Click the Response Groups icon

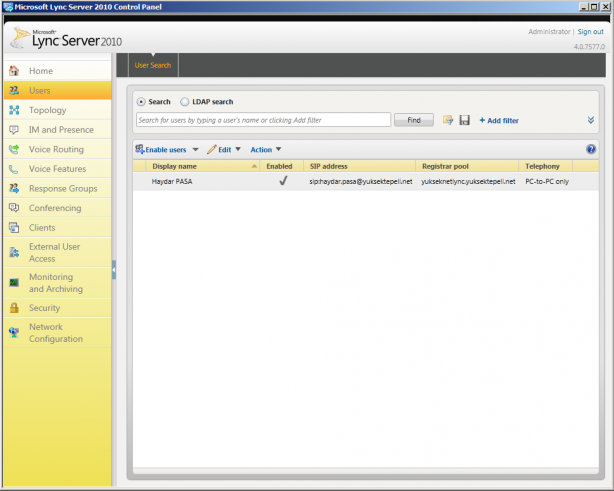pyautogui.click(x=14, y=188)
